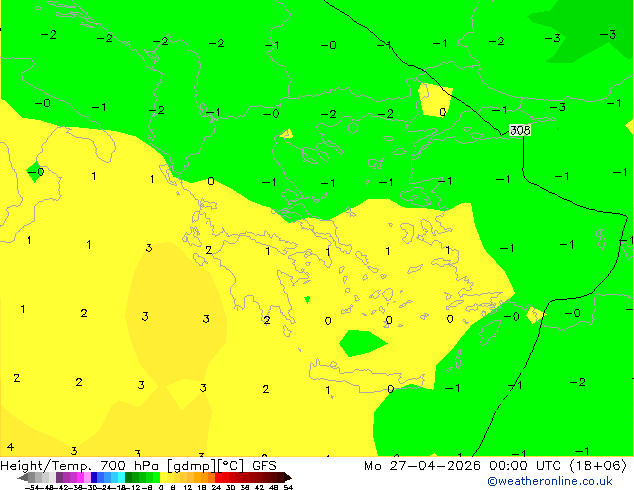This screenshot has width=634, height=490.
Task: Click the right dark arrow of the color scale
Action: [x=288, y=478]
